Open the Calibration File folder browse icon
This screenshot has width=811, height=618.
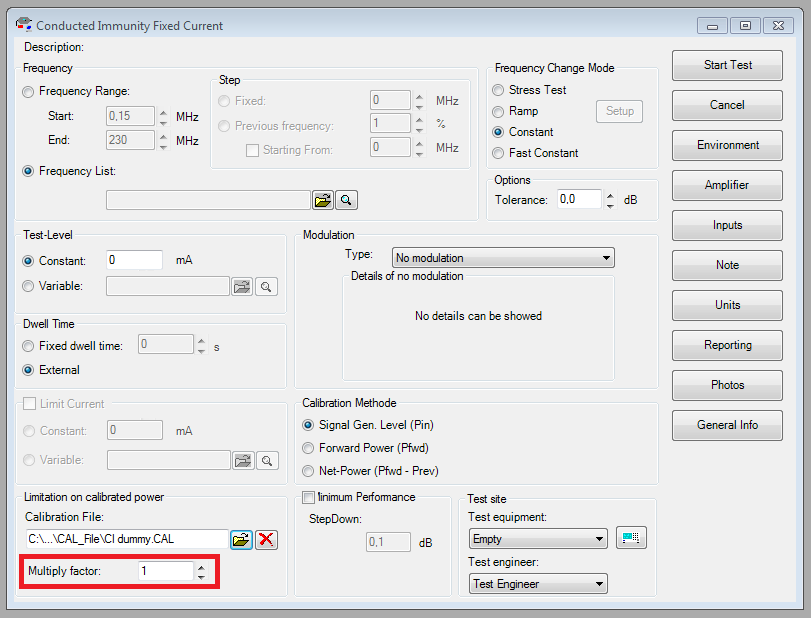click(240, 539)
